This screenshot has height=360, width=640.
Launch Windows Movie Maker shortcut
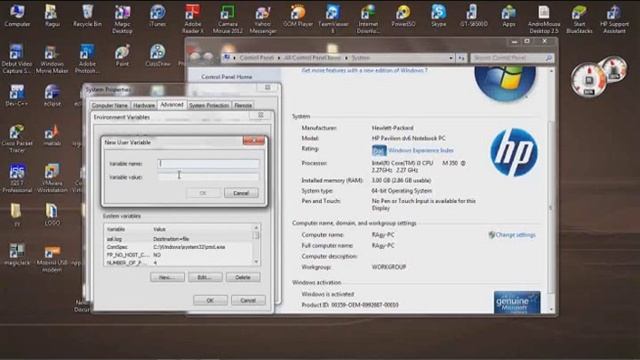(52, 59)
